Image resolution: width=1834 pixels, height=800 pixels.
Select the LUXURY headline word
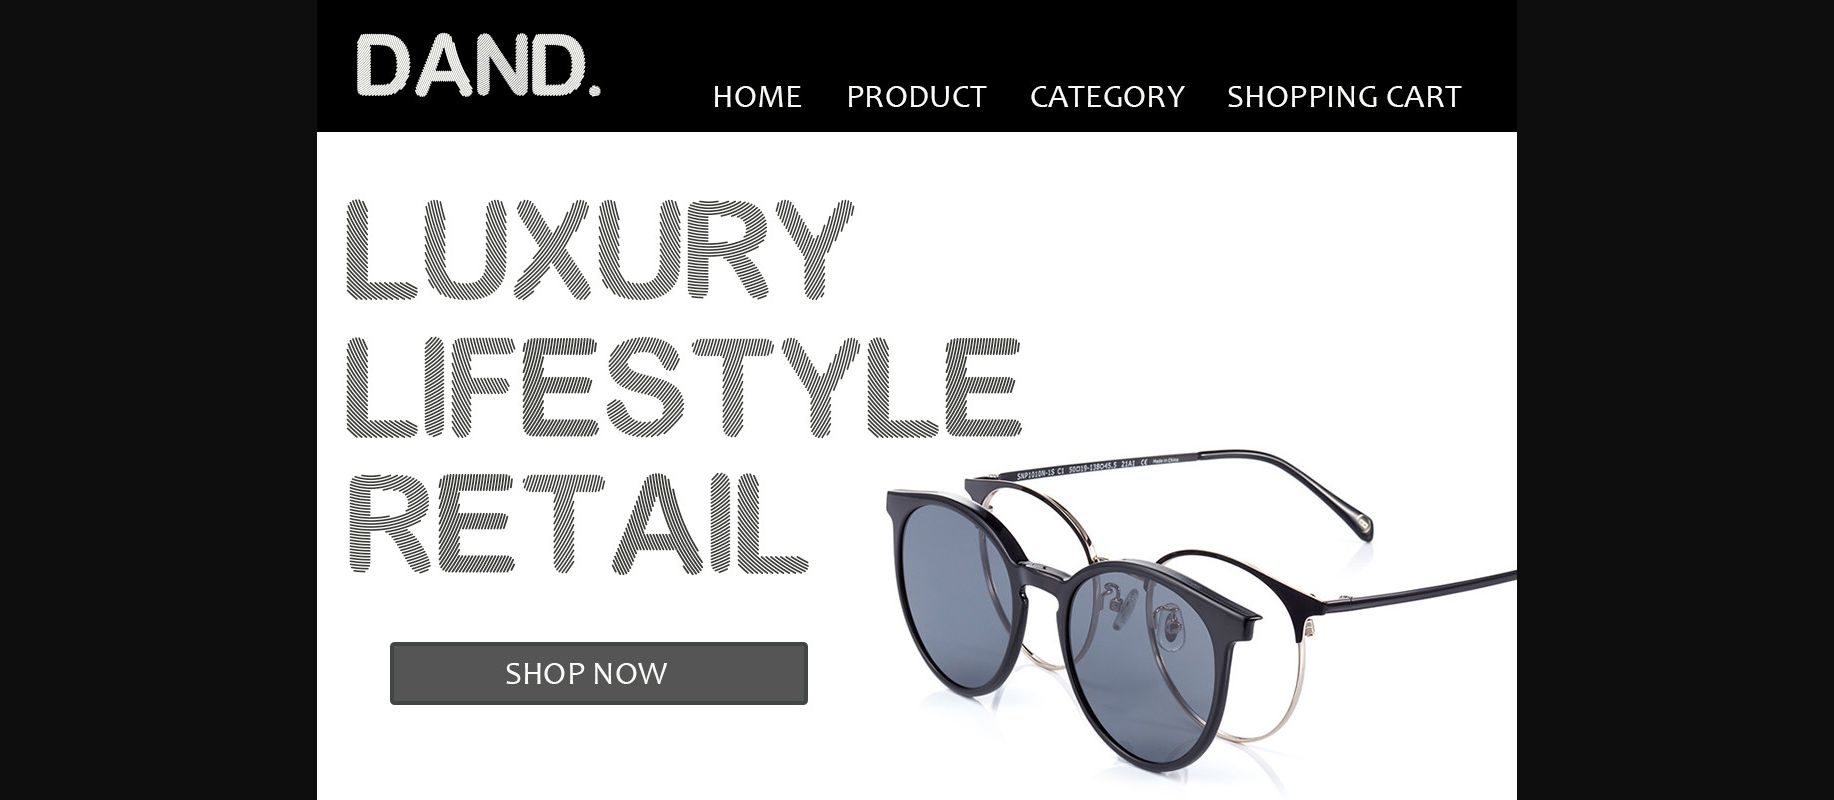click(599, 250)
